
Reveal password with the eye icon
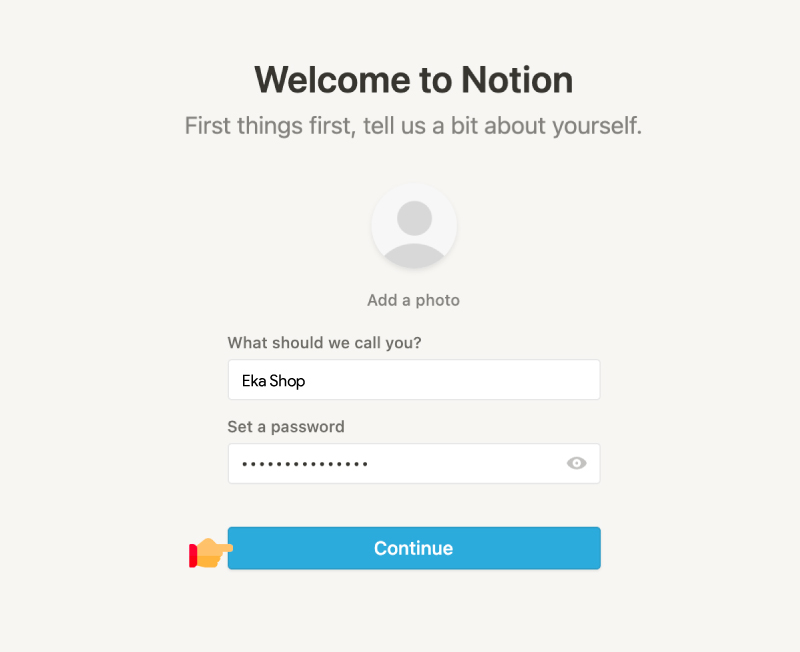(576, 463)
